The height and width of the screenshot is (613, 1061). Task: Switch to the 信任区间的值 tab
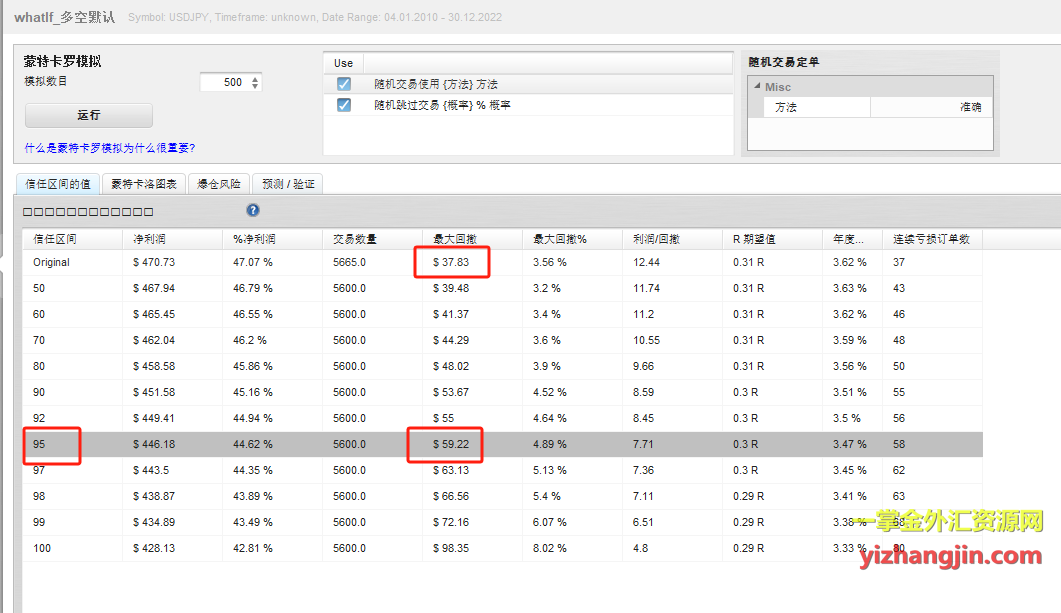(x=58, y=184)
